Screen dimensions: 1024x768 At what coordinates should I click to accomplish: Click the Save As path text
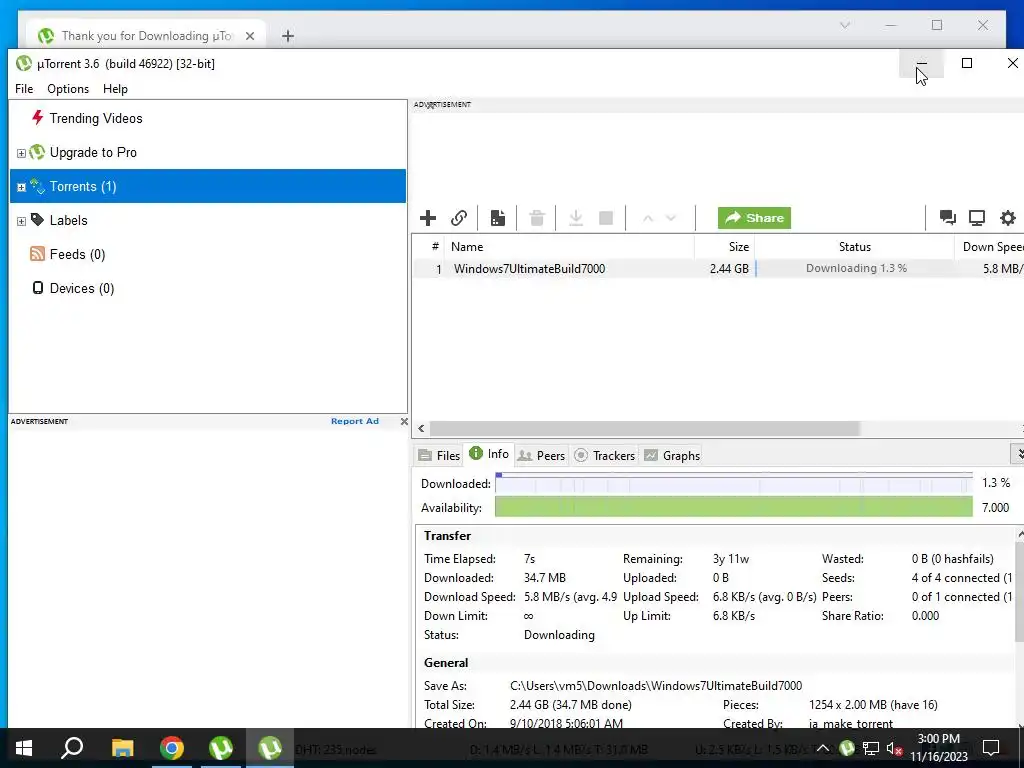point(656,686)
